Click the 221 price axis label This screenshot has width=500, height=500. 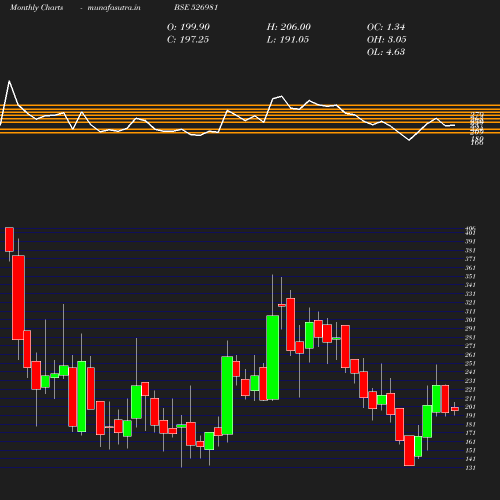pos(470,389)
